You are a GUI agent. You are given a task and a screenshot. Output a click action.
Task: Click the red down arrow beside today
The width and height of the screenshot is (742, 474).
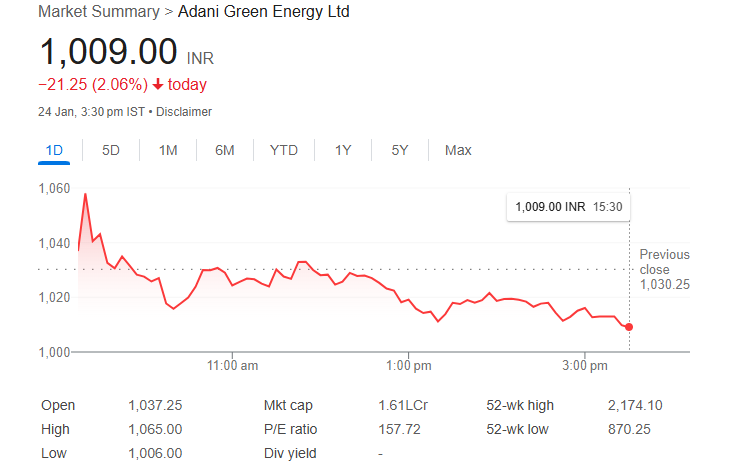[x=158, y=85]
